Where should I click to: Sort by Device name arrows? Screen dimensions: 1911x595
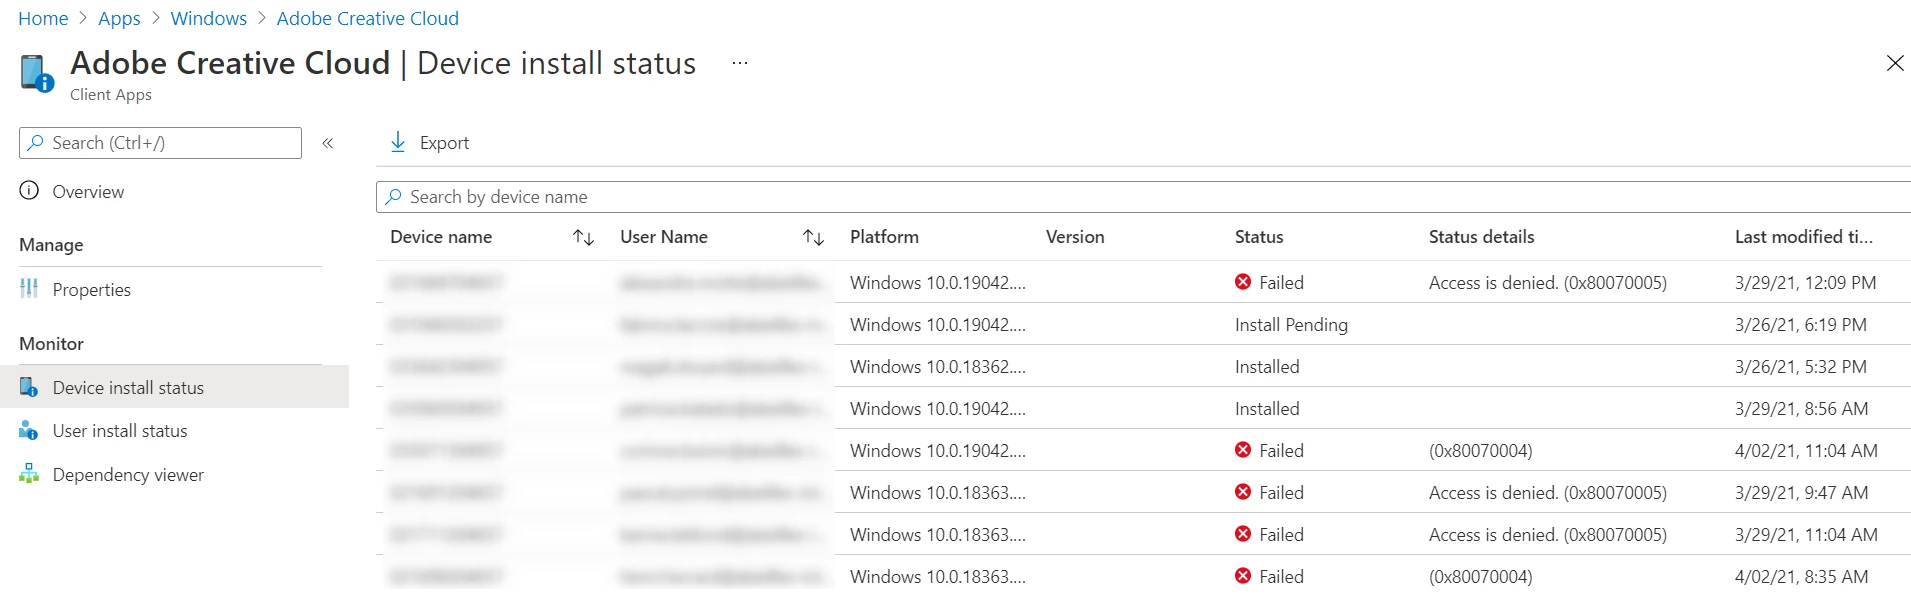click(x=584, y=237)
